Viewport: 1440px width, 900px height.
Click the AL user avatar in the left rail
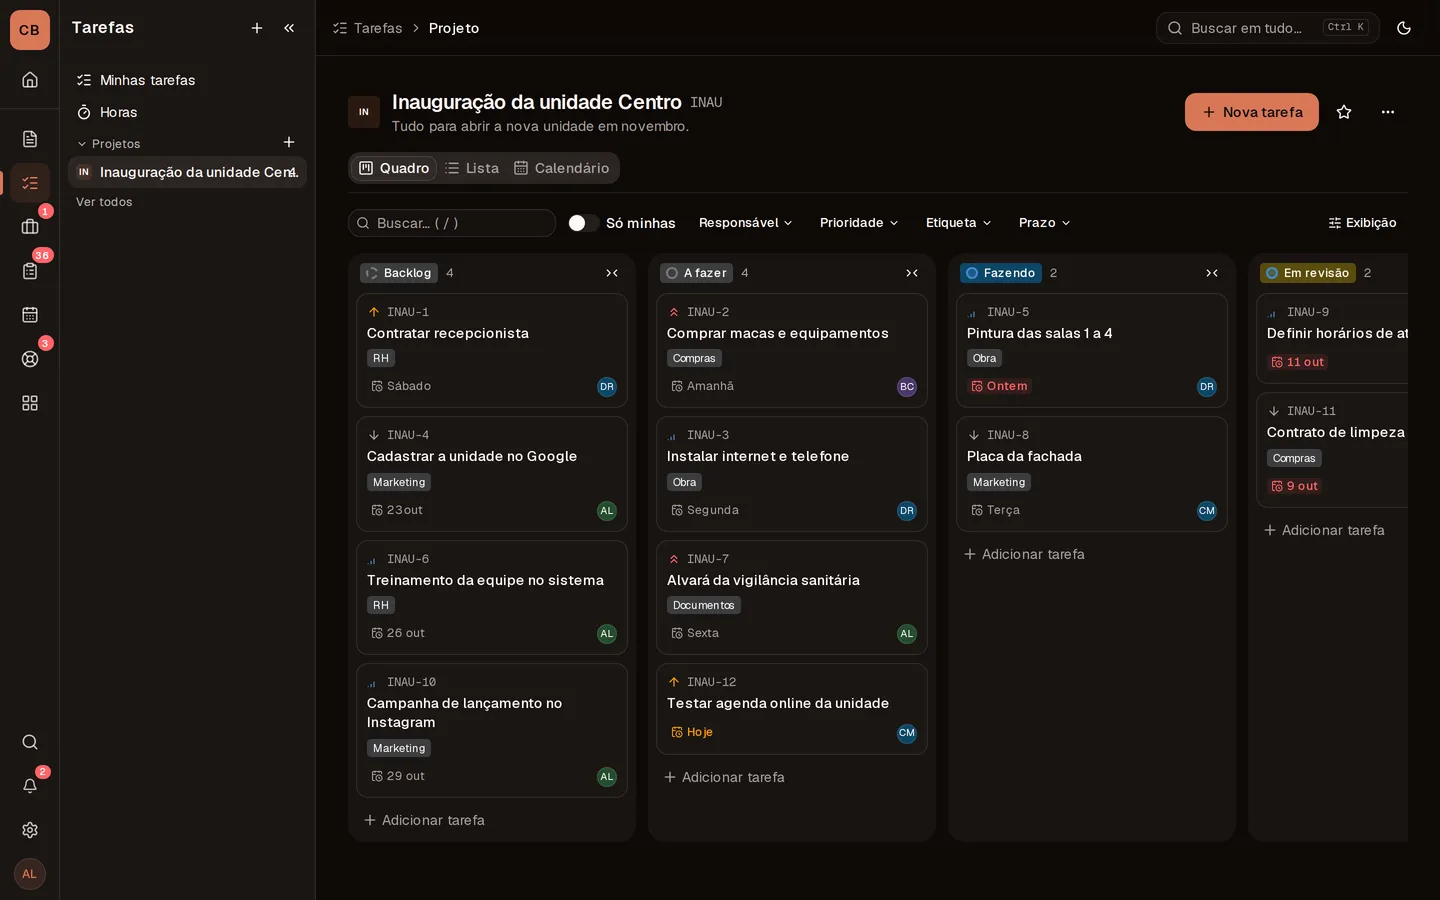[30, 874]
